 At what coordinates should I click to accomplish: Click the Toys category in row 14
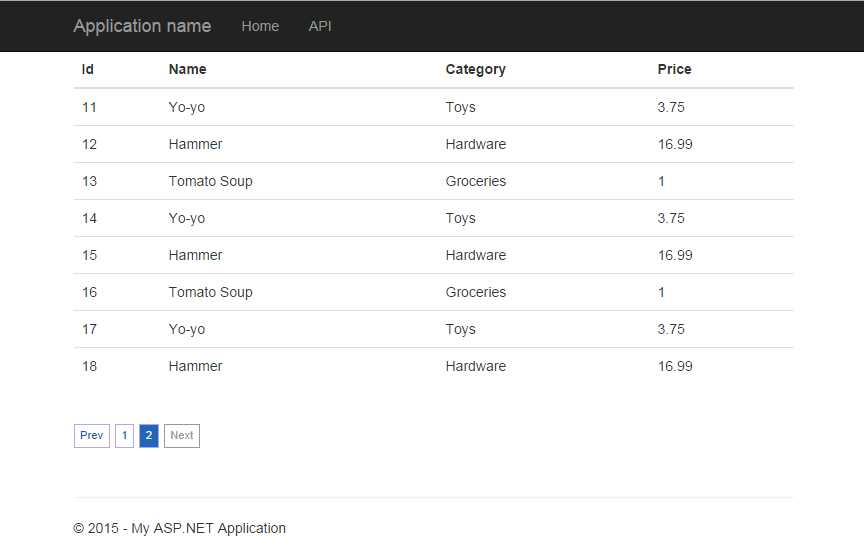pos(460,218)
